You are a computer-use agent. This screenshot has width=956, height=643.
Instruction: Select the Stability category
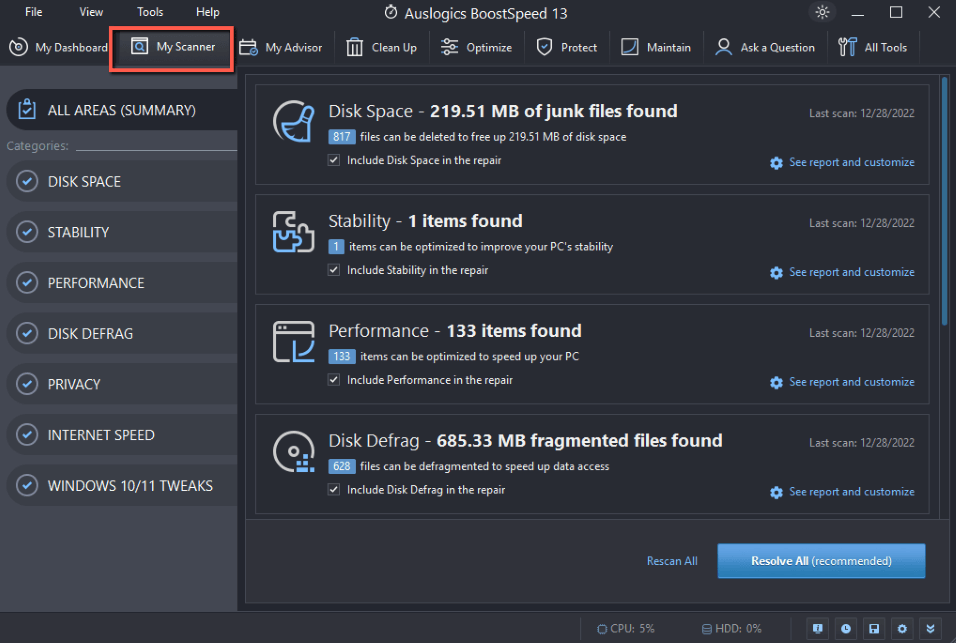pos(122,232)
